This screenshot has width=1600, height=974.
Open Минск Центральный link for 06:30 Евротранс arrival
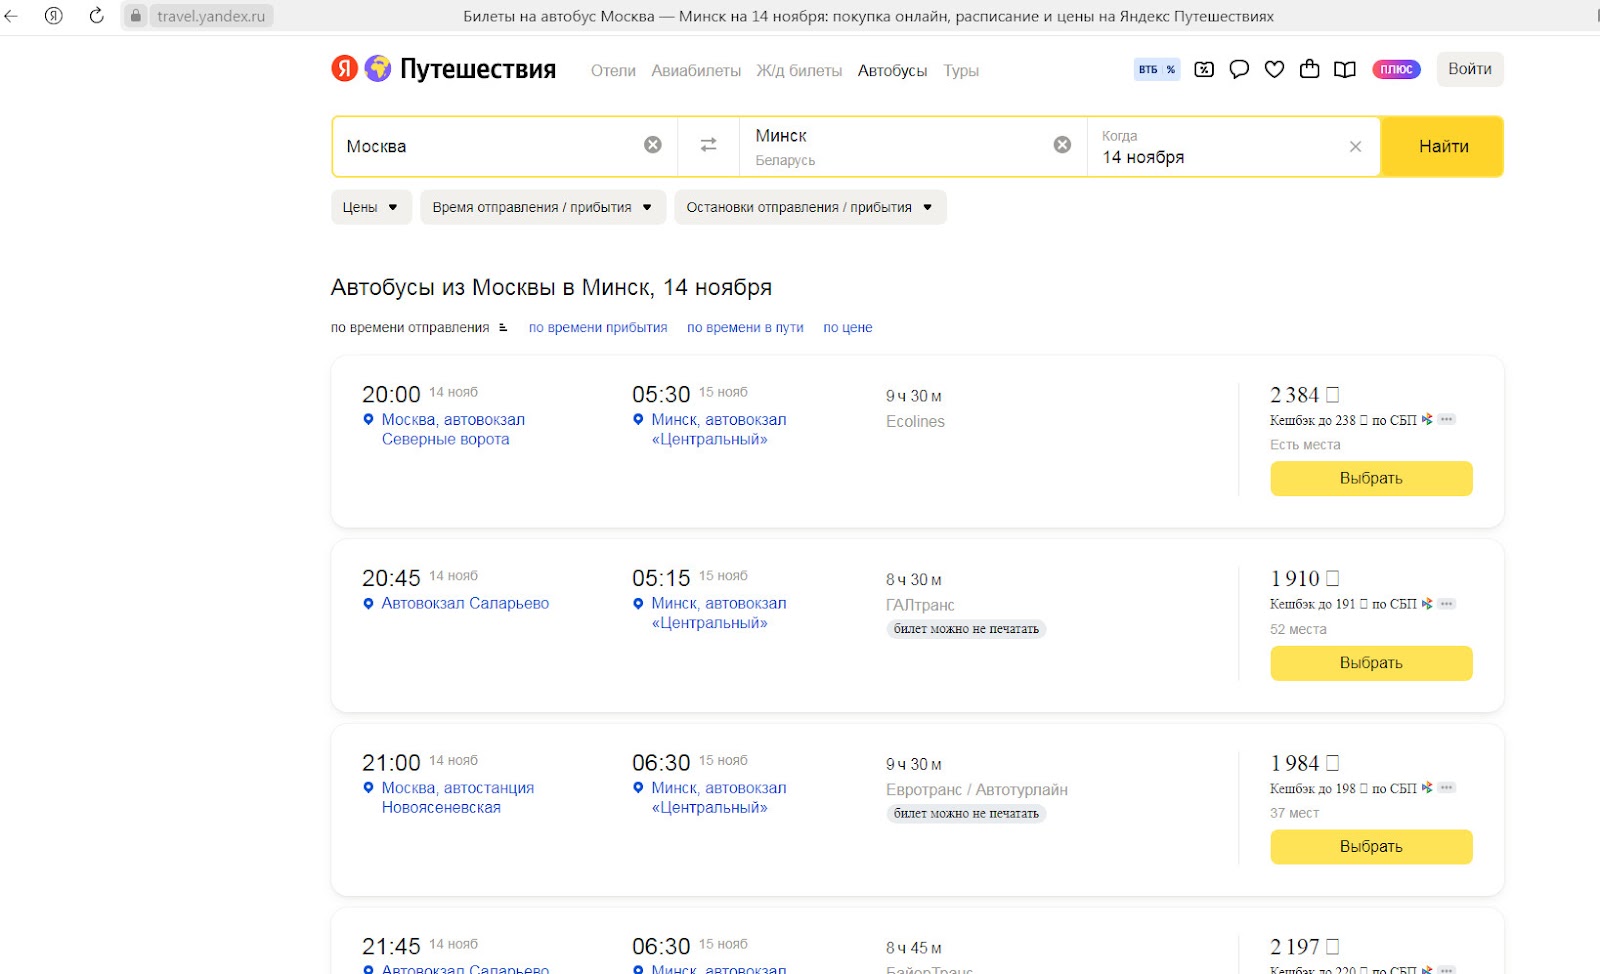719,797
